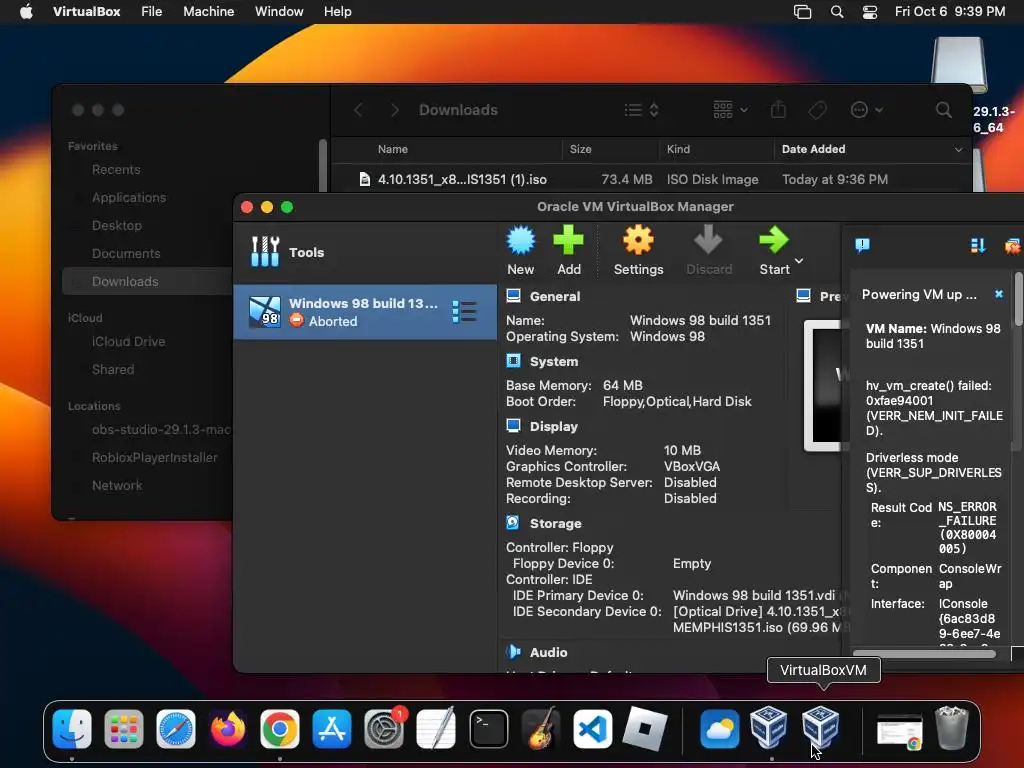Click the notification sort order icon
The image size is (1024, 768).
pos(978,246)
